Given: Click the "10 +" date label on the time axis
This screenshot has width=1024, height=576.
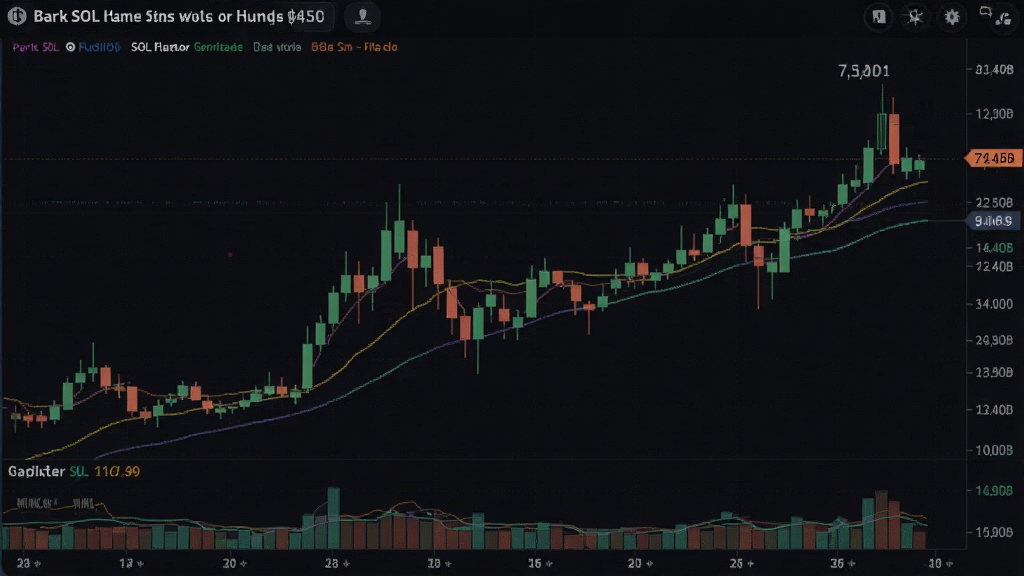Looking at the screenshot, I should [x=940, y=563].
